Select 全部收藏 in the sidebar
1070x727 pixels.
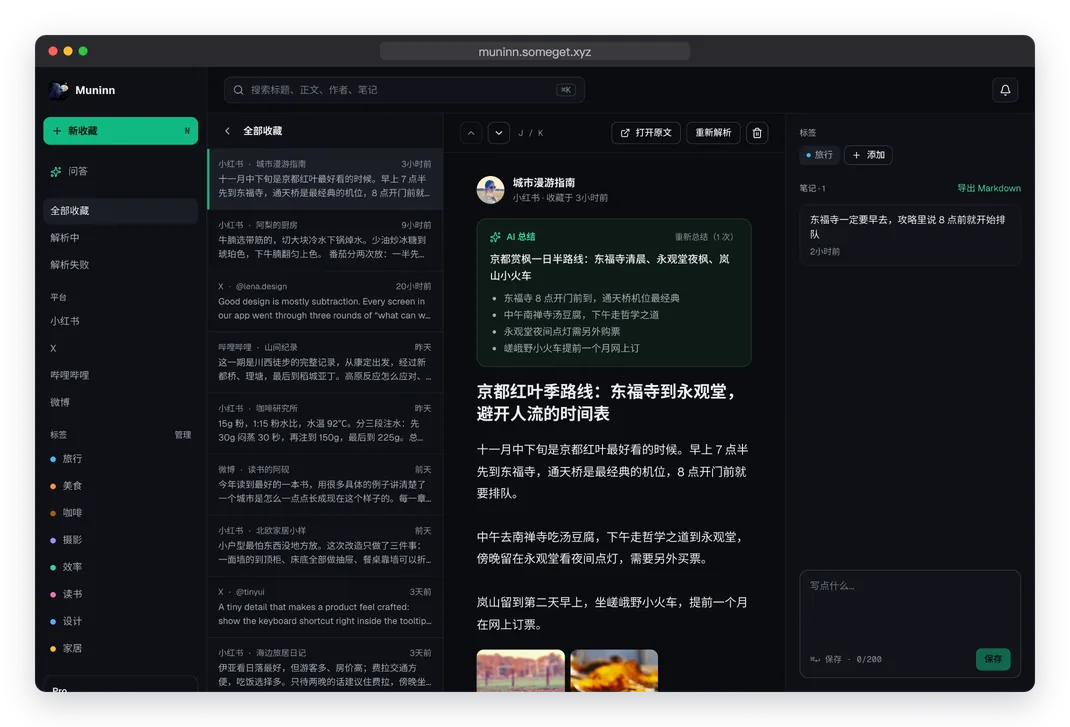120,211
